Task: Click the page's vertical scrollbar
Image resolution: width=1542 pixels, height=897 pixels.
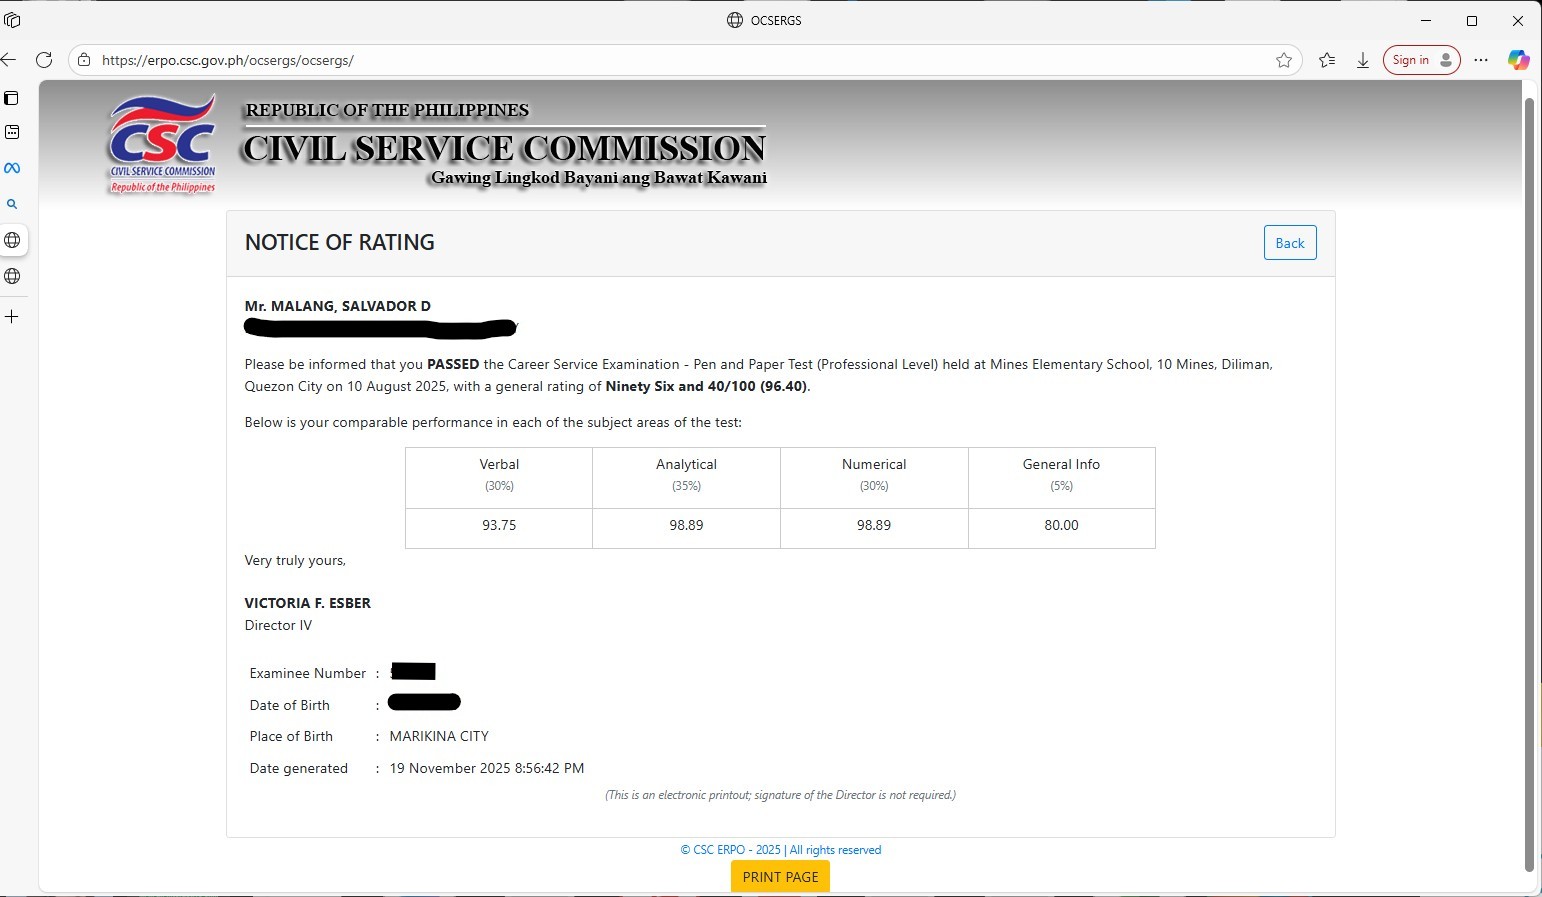Action: pos(1528,480)
